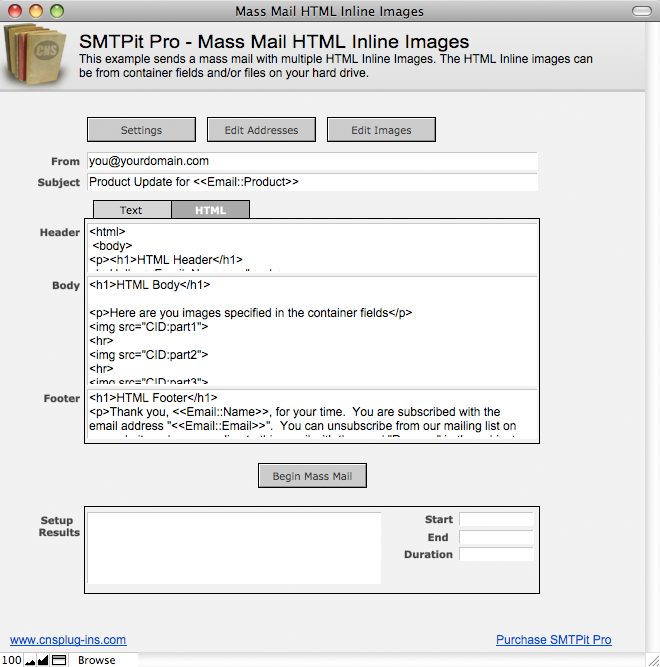Click the zoom in mountains icon
This screenshot has width=660, height=667.
(x=43, y=660)
